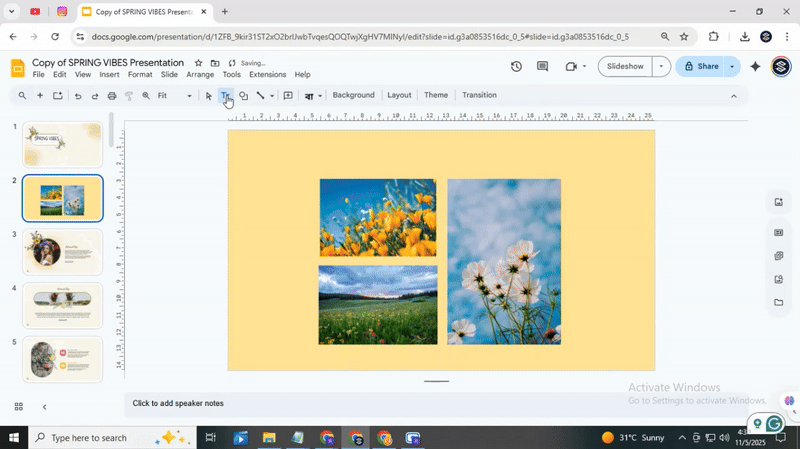This screenshot has width=800, height=449.
Task: Toggle grid view of slides
Action: (19, 407)
